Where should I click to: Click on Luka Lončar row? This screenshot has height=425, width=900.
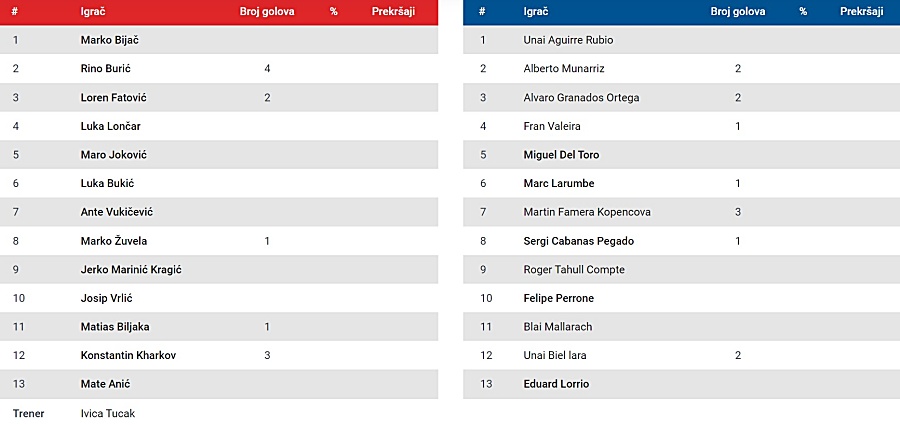(219, 126)
